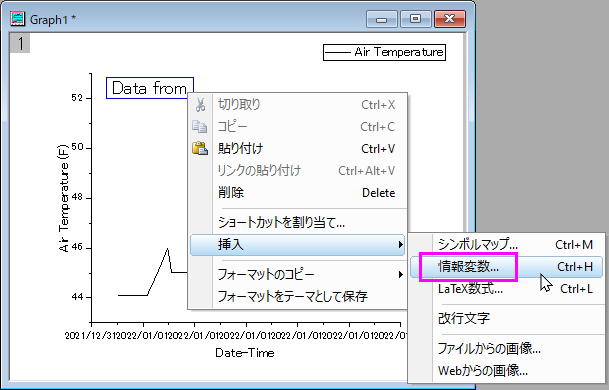This screenshot has width=609, height=390.
Task: Click the scissors icon beside 切り取り
Action: pos(200,105)
